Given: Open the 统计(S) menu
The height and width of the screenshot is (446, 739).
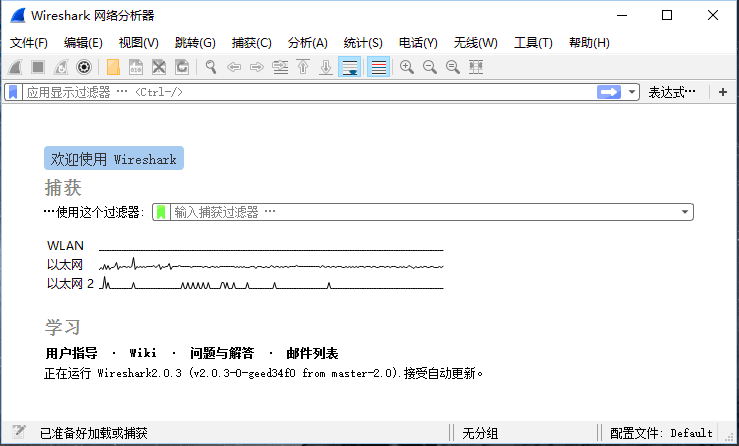Looking at the screenshot, I should pos(363,43).
